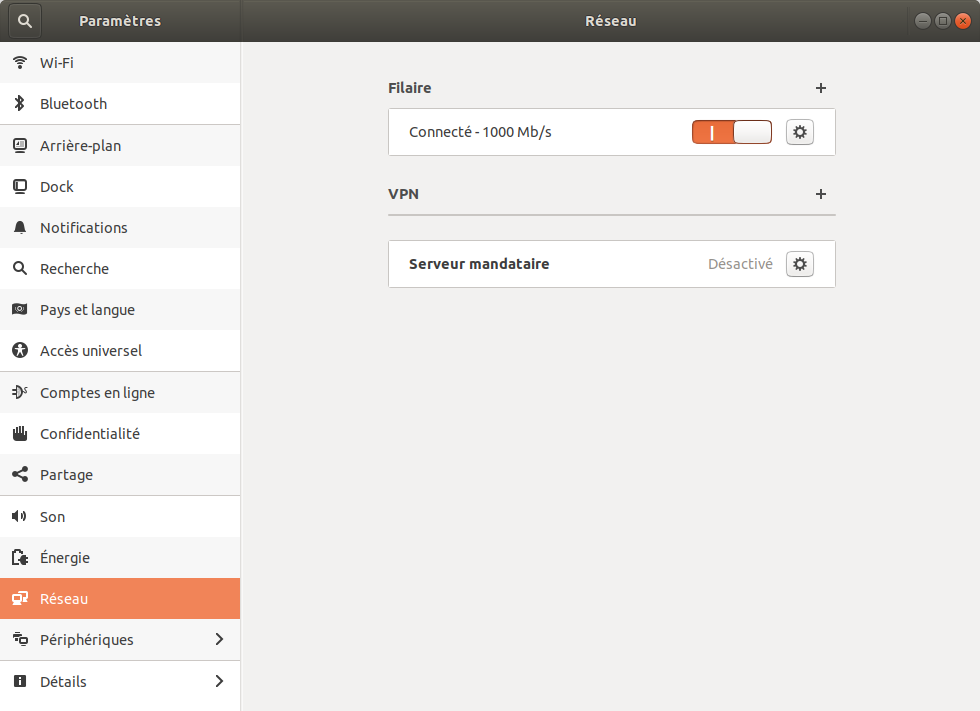This screenshot has height=711, width=980.
Task: Expand the Périphériques section
Action: pyautogui.click(x=120, y=639)
